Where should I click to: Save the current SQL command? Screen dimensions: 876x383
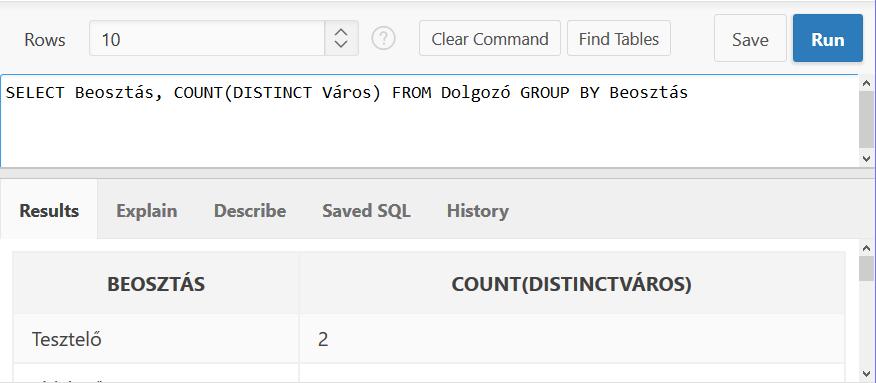click(750, 39)
